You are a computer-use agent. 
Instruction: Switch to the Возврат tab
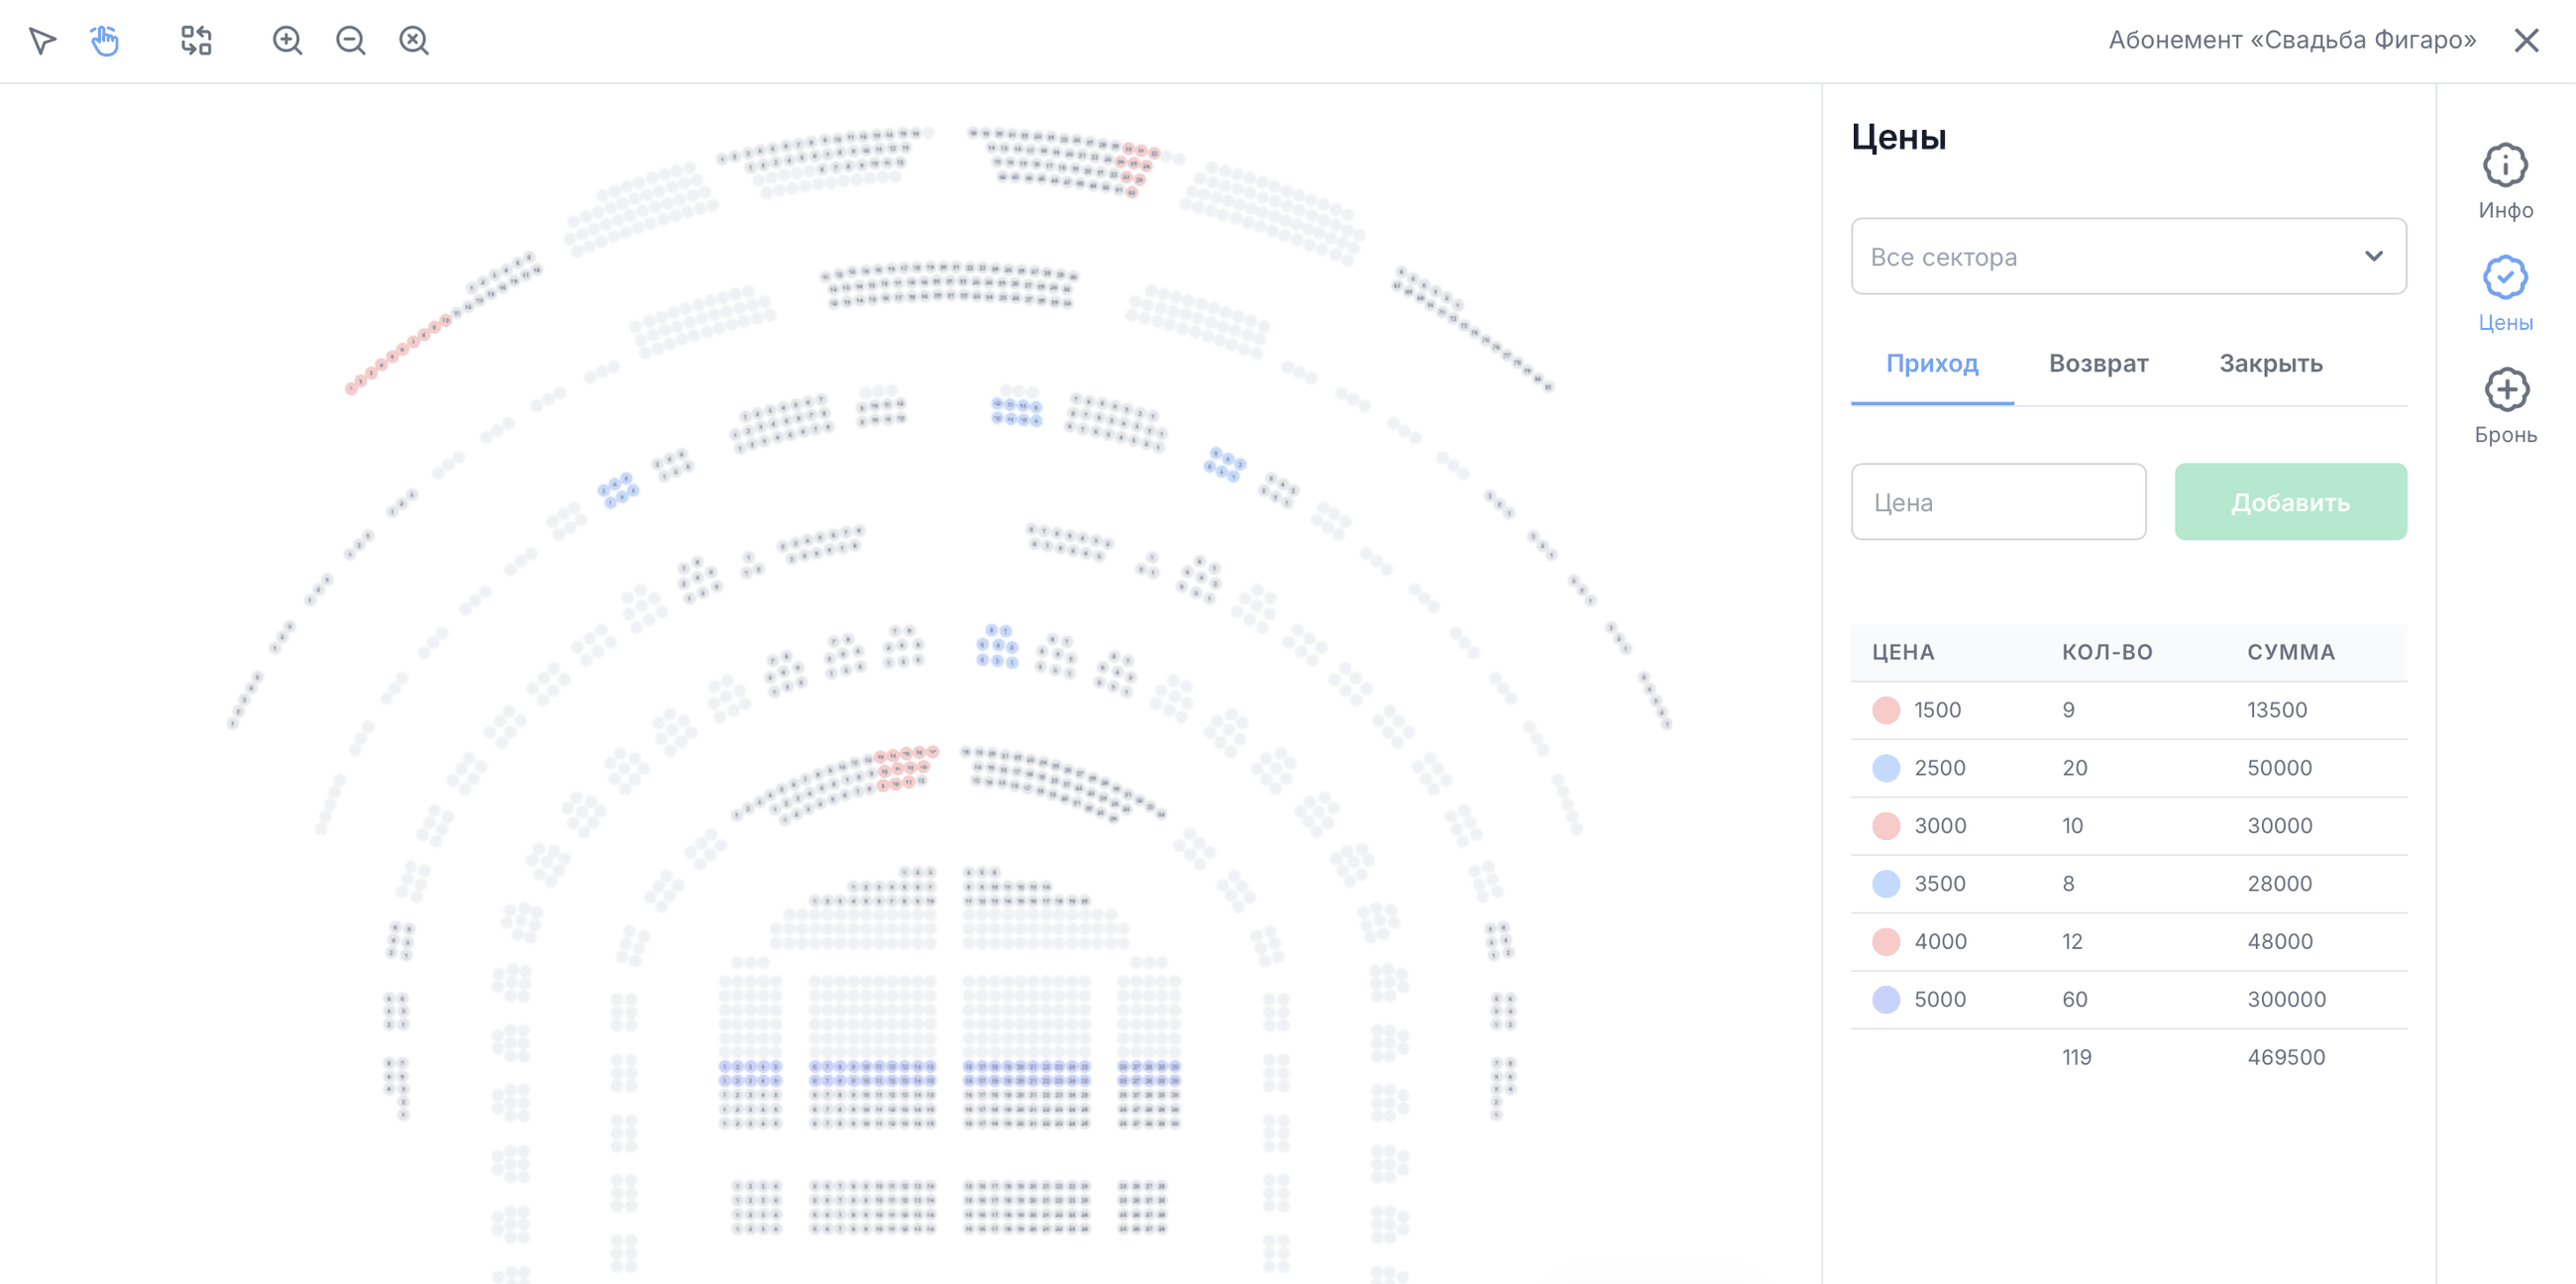point(2098,363)
